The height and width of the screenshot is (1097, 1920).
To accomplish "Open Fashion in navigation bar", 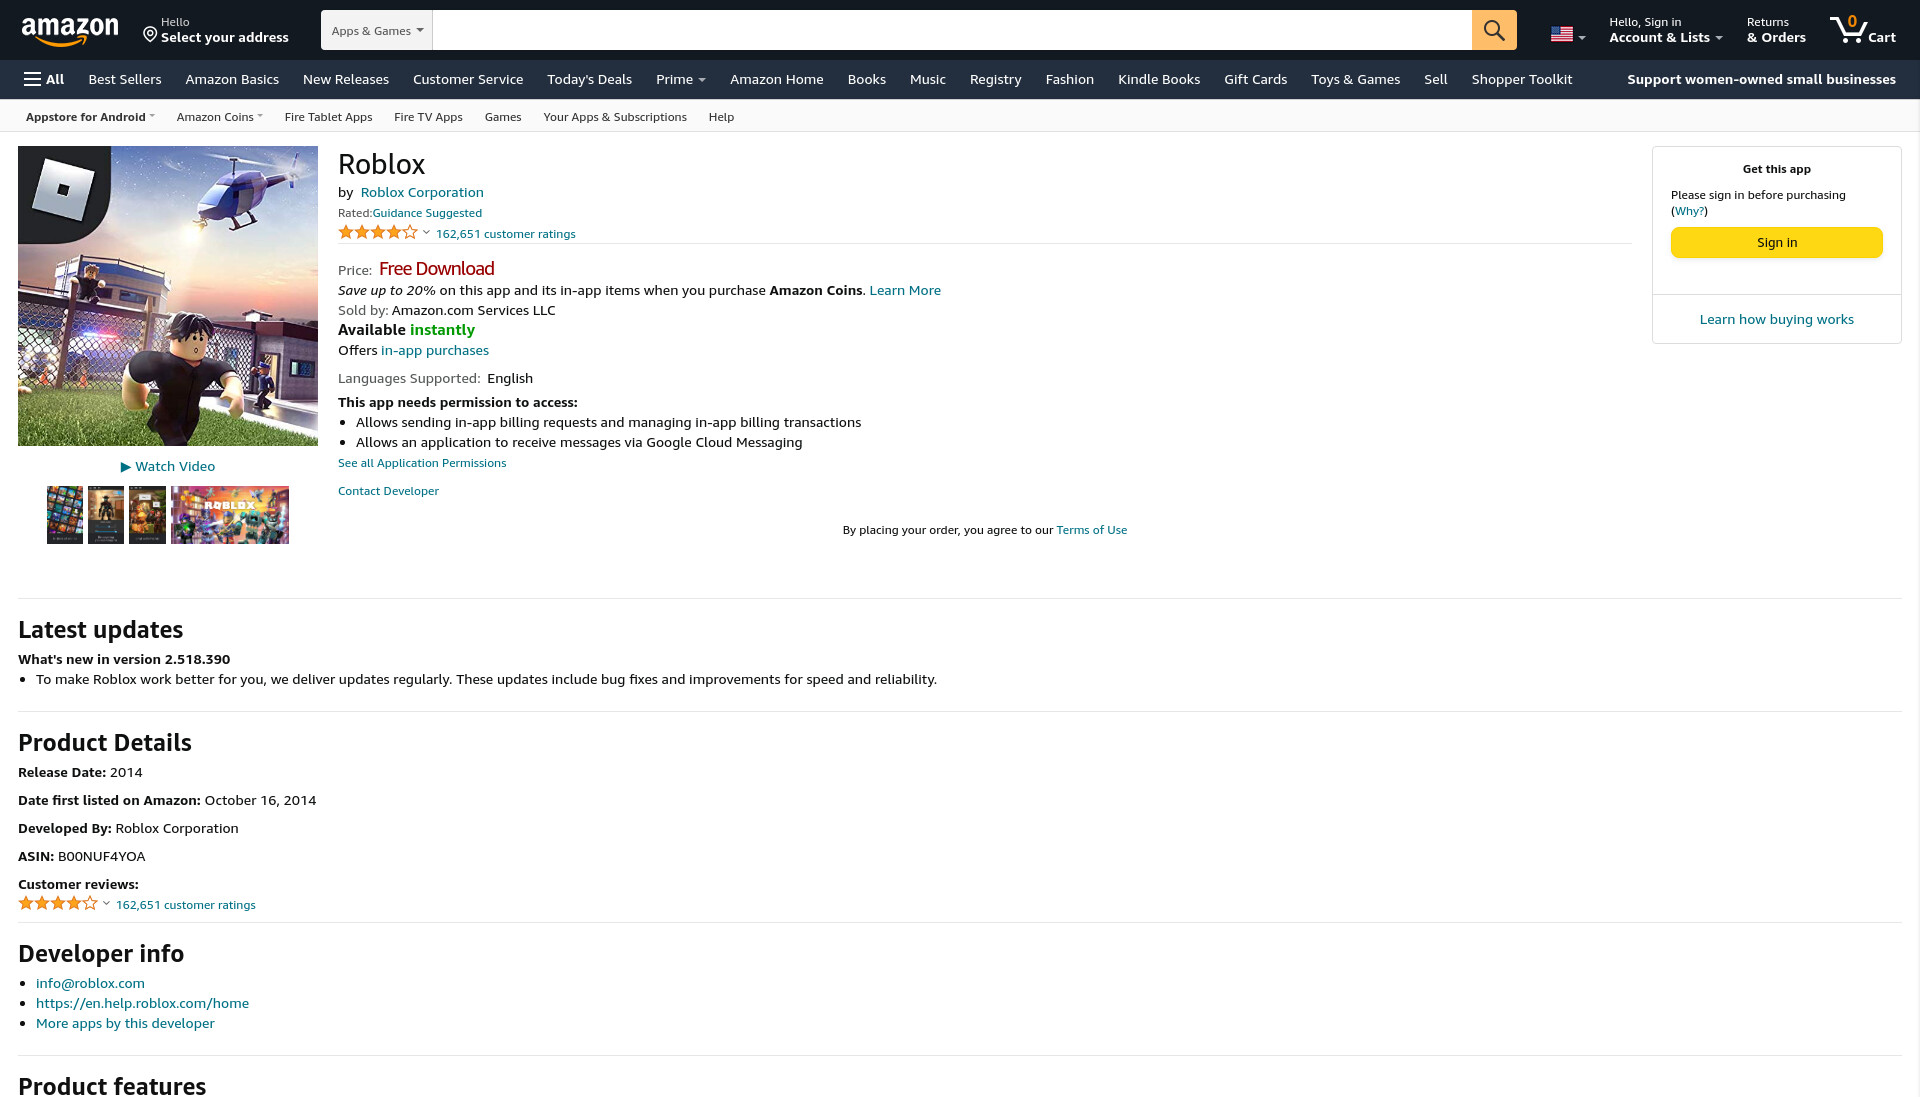I will click(1070, 79).
